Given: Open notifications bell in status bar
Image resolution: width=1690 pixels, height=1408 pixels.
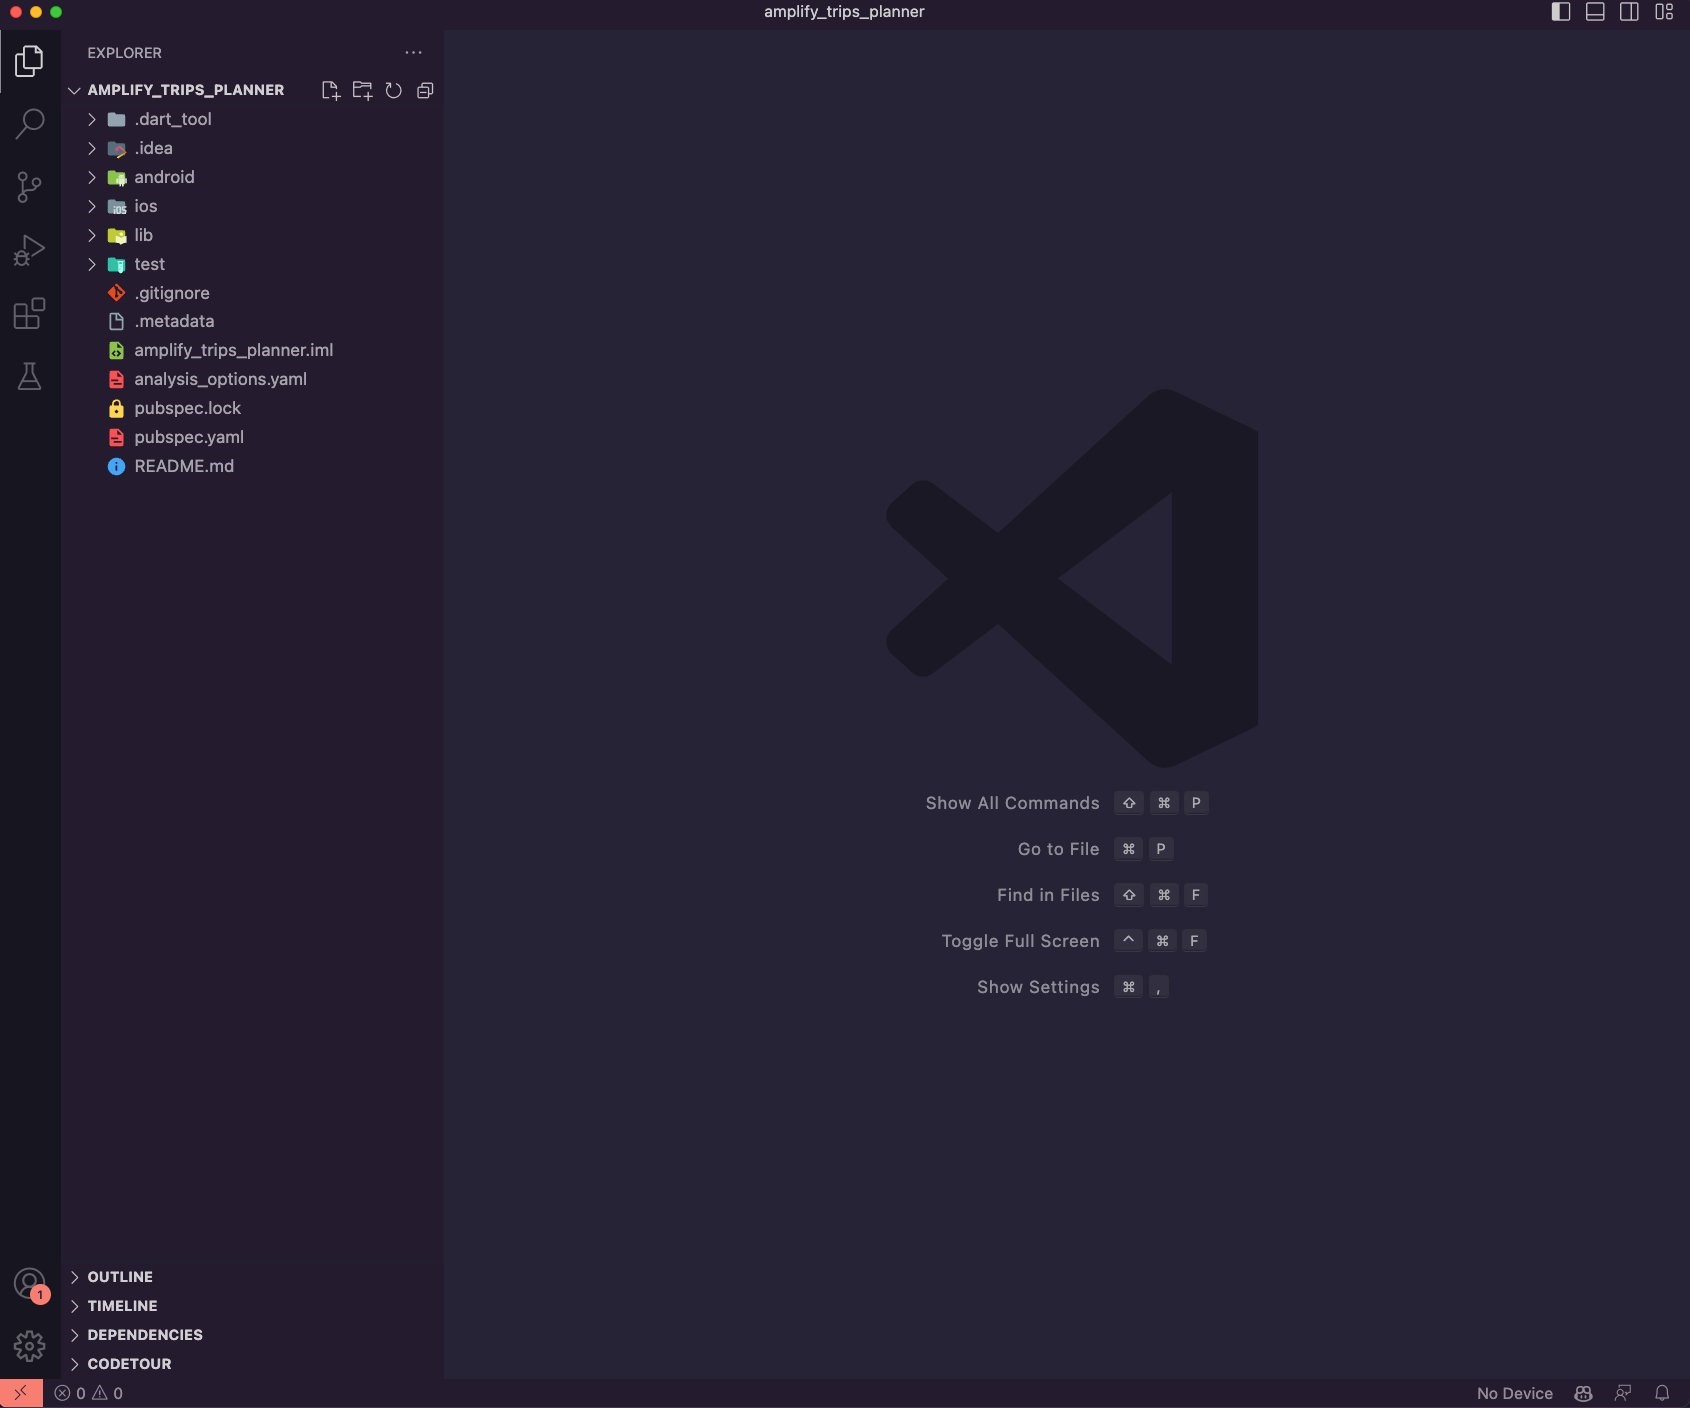Looking at the screenshot, I should coord(1662,1393).
